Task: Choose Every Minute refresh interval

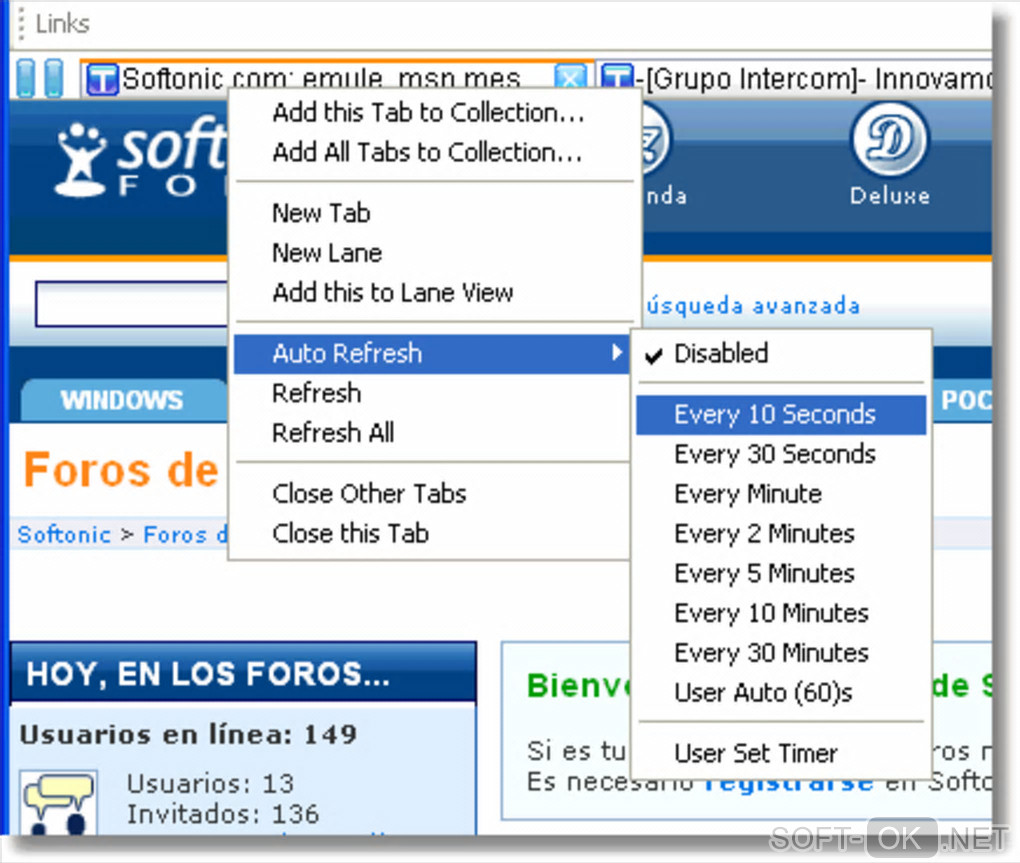Action: tap(781, 494)
